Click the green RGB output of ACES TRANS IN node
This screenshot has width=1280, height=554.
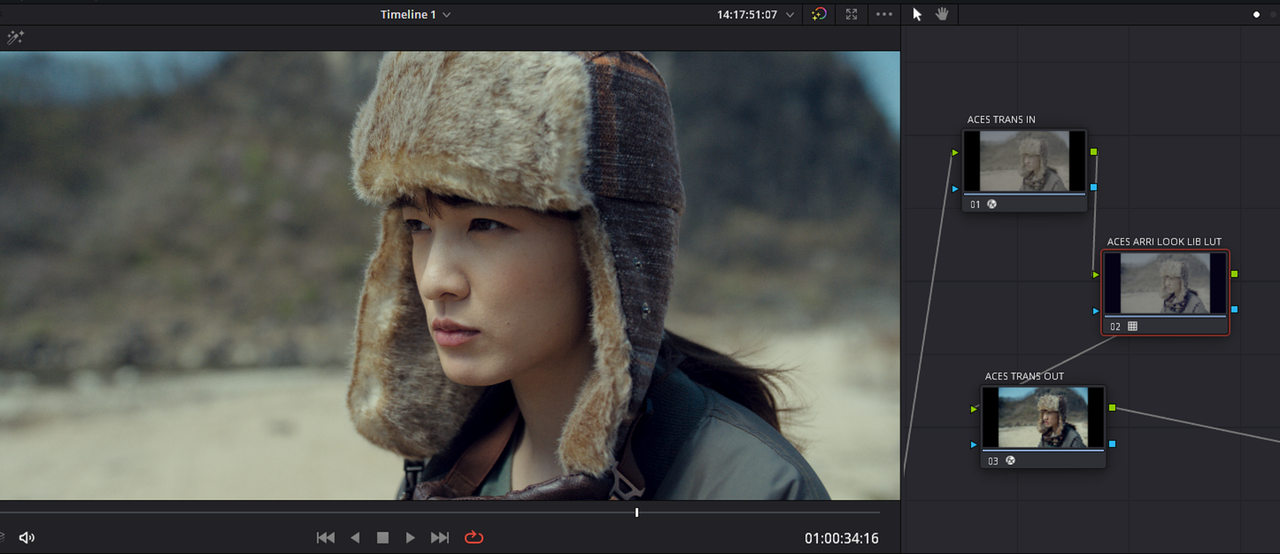tap(1094, 152)
